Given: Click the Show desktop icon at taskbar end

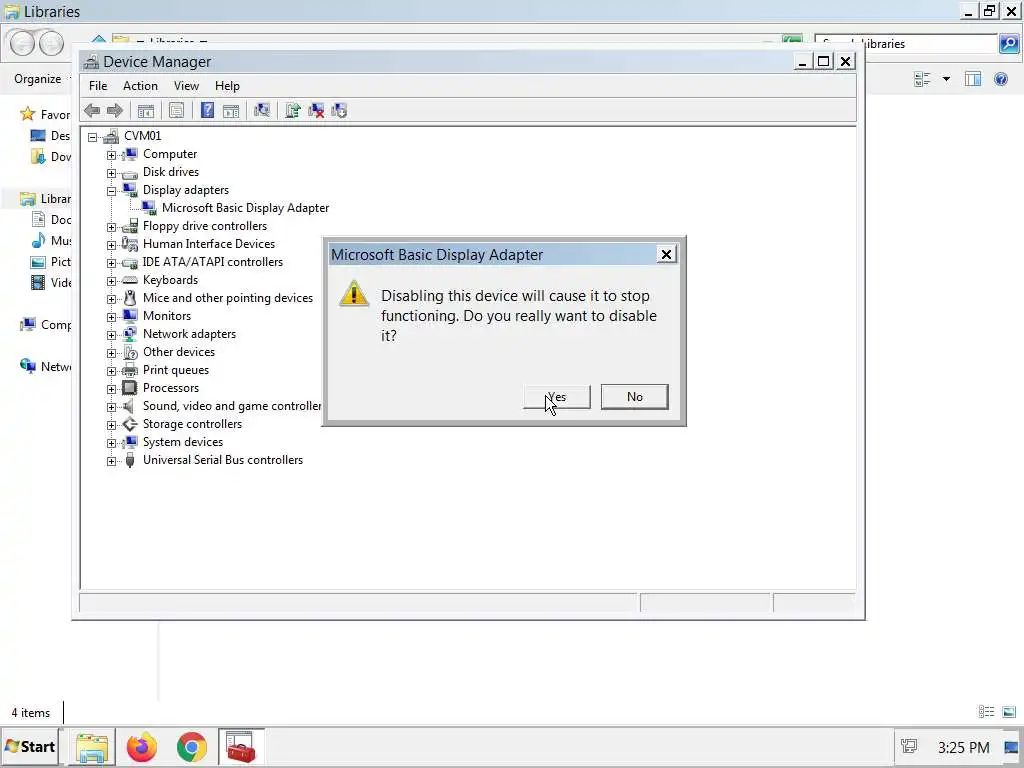Looking at the screenshot, I should click(x=1012, y=747).
